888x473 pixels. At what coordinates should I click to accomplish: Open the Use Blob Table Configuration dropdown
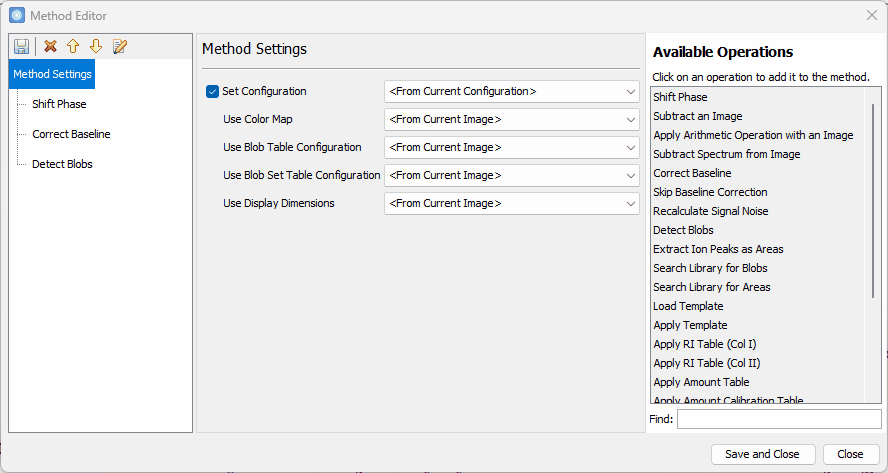point(511,148)
